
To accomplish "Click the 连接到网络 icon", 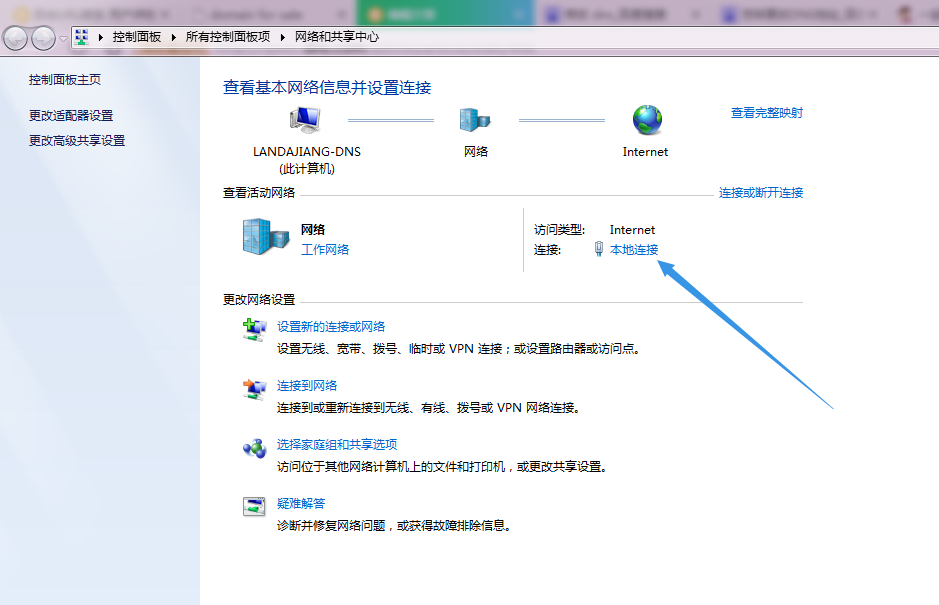I will (x=254, y=390).
